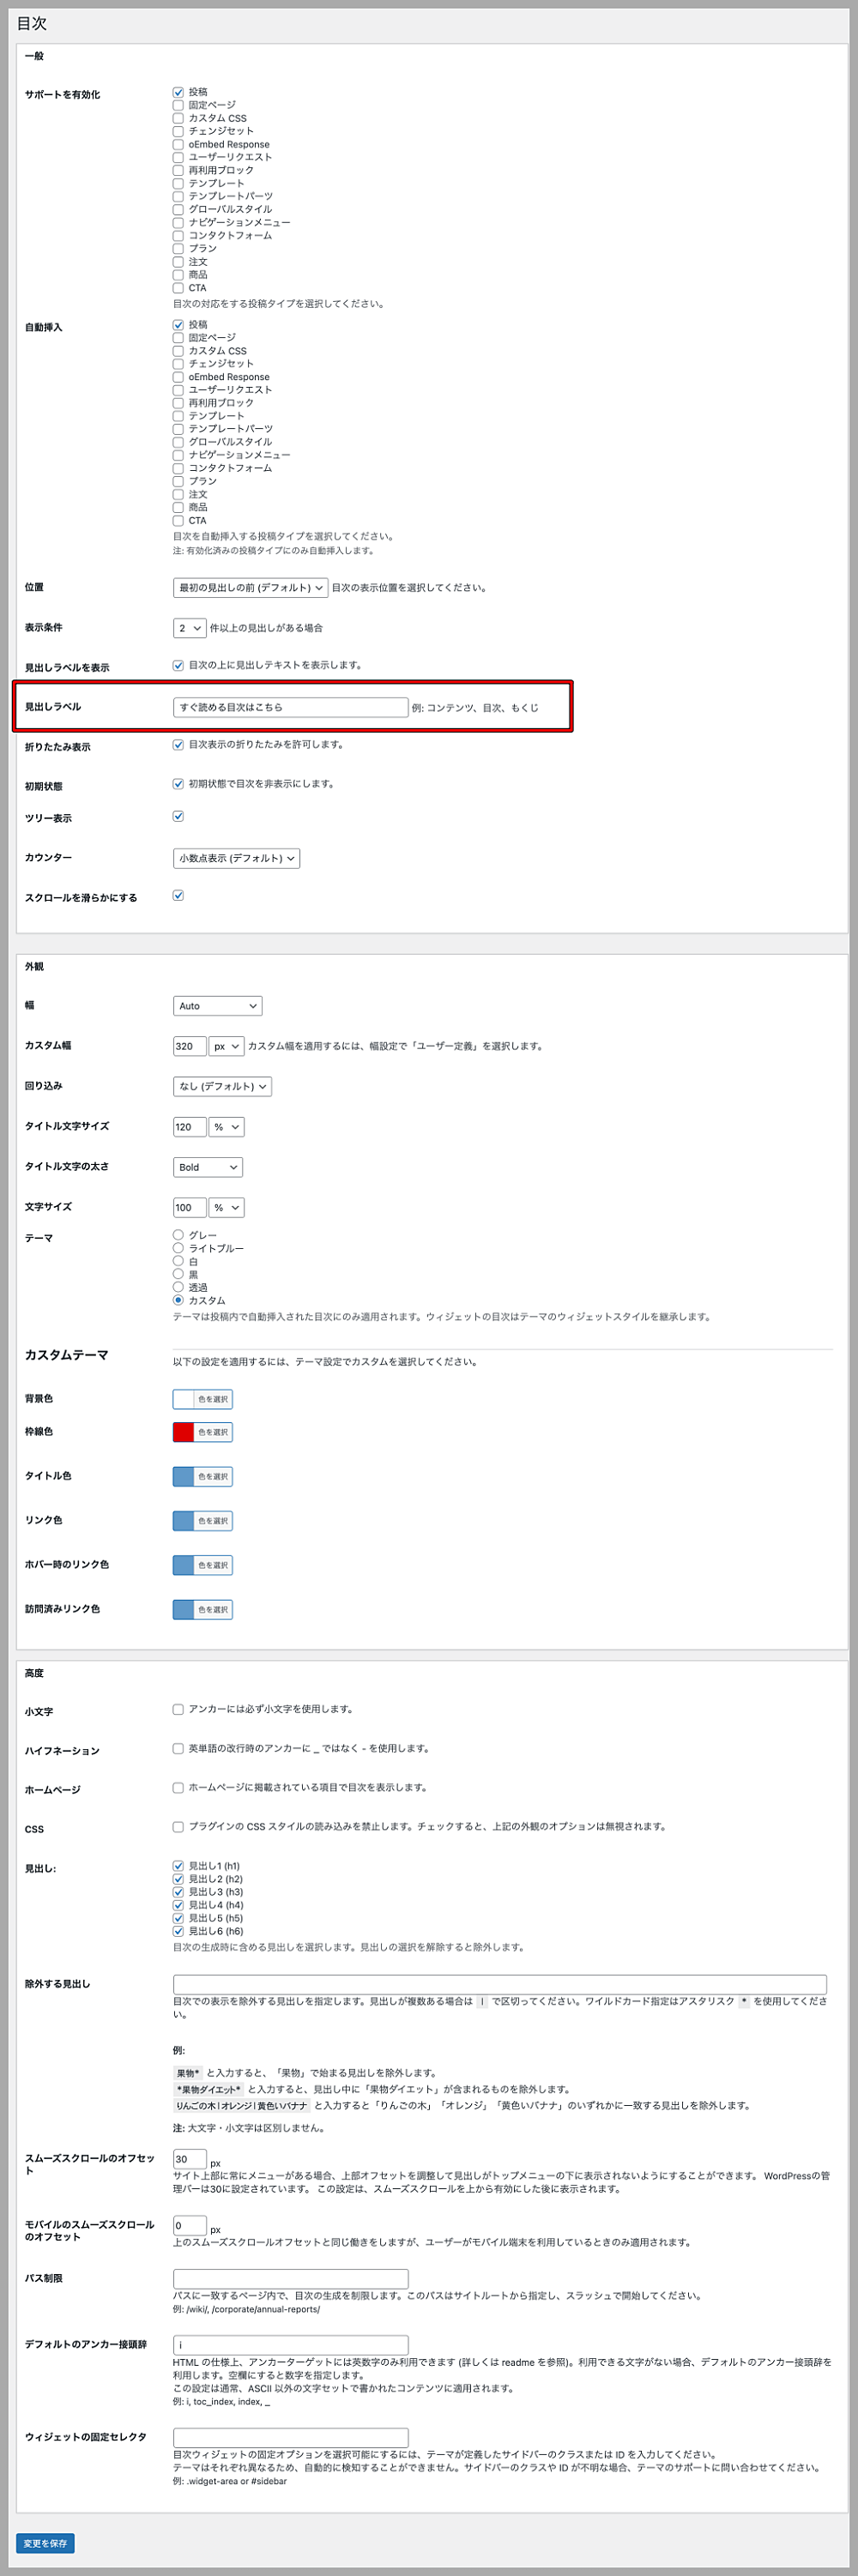The height and width of the screenshot is (2576, 858).
Task: Click the 見出しラベル text field
Action: 290,707
